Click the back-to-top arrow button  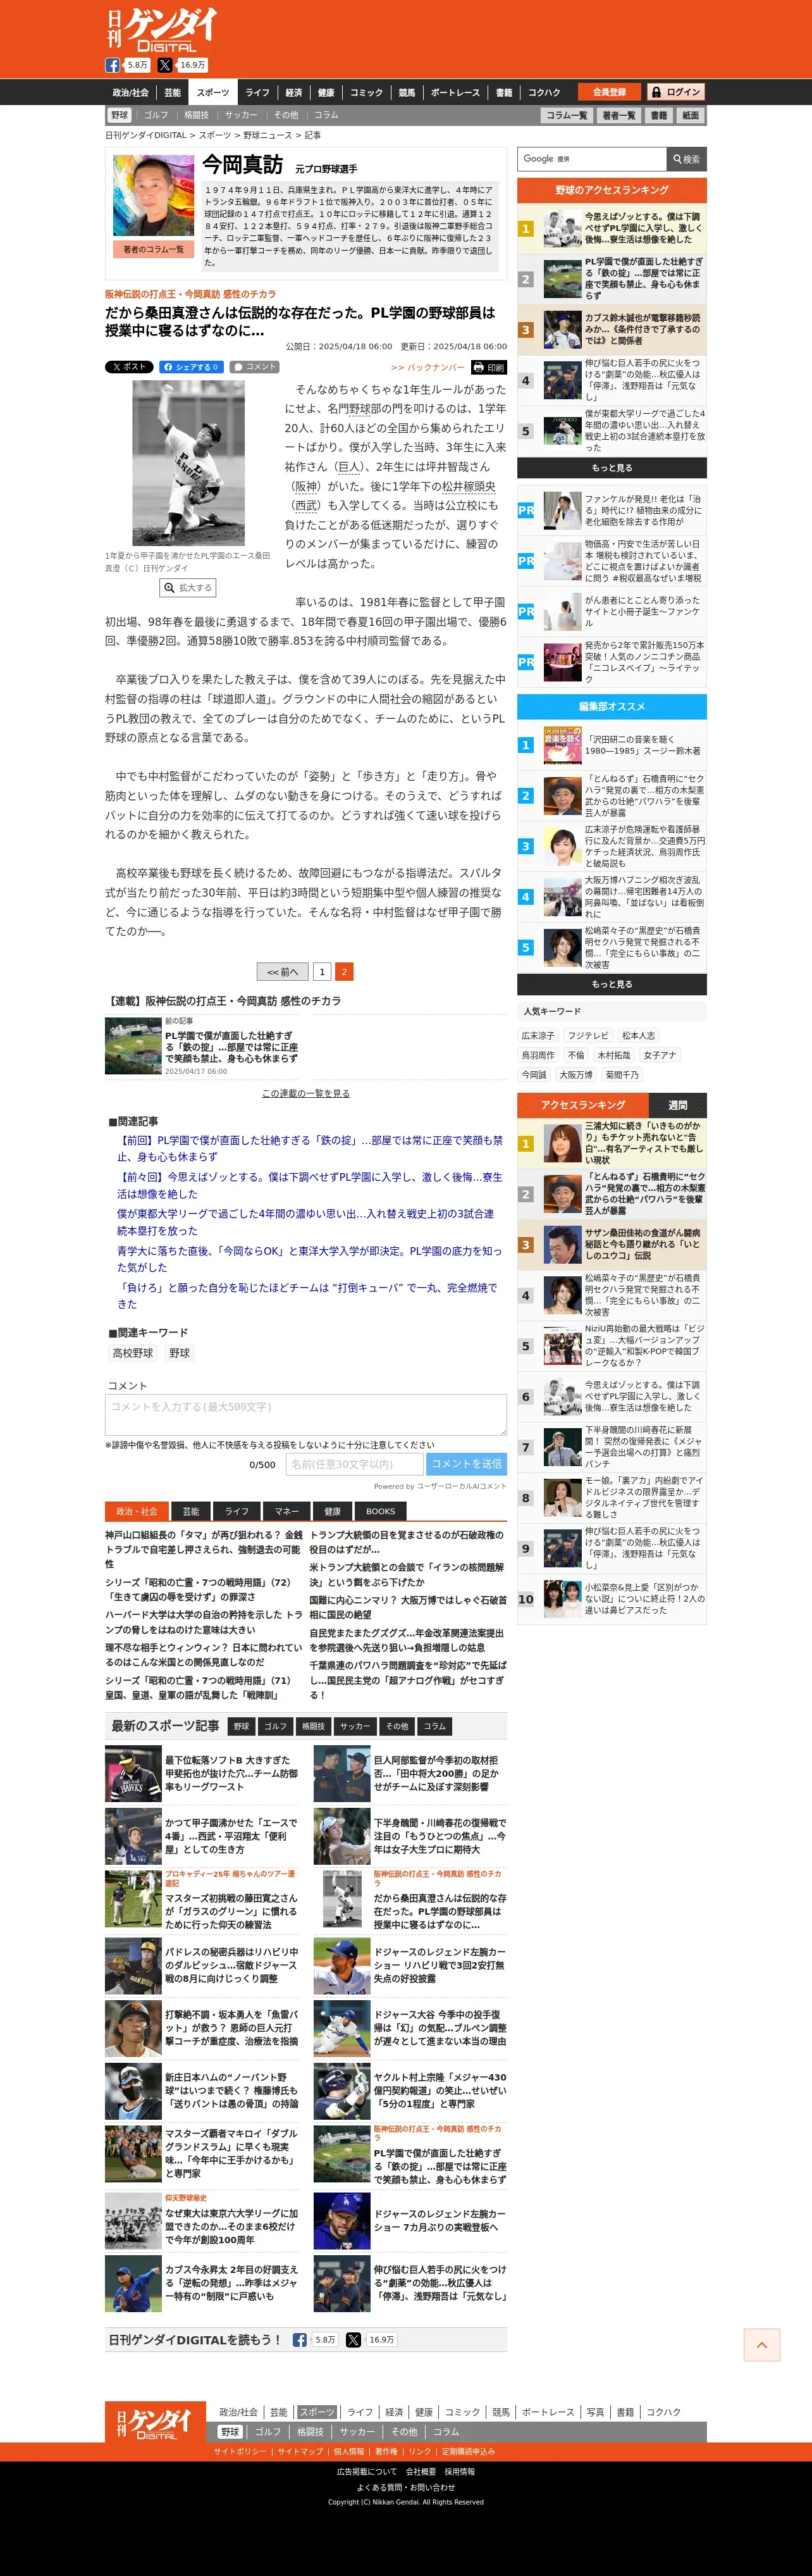(762, 2345)
